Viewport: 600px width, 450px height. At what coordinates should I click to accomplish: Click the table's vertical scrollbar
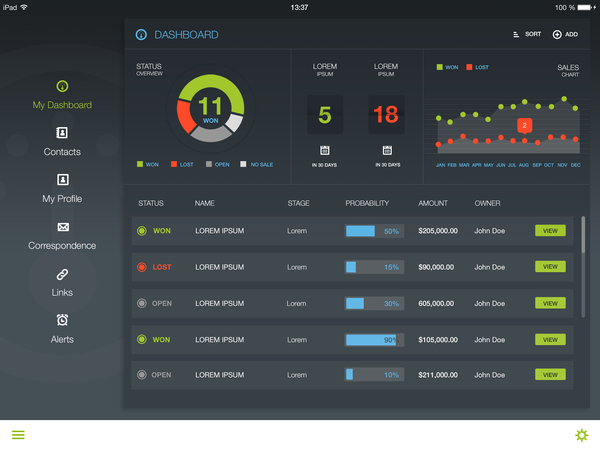click(583, 267)
